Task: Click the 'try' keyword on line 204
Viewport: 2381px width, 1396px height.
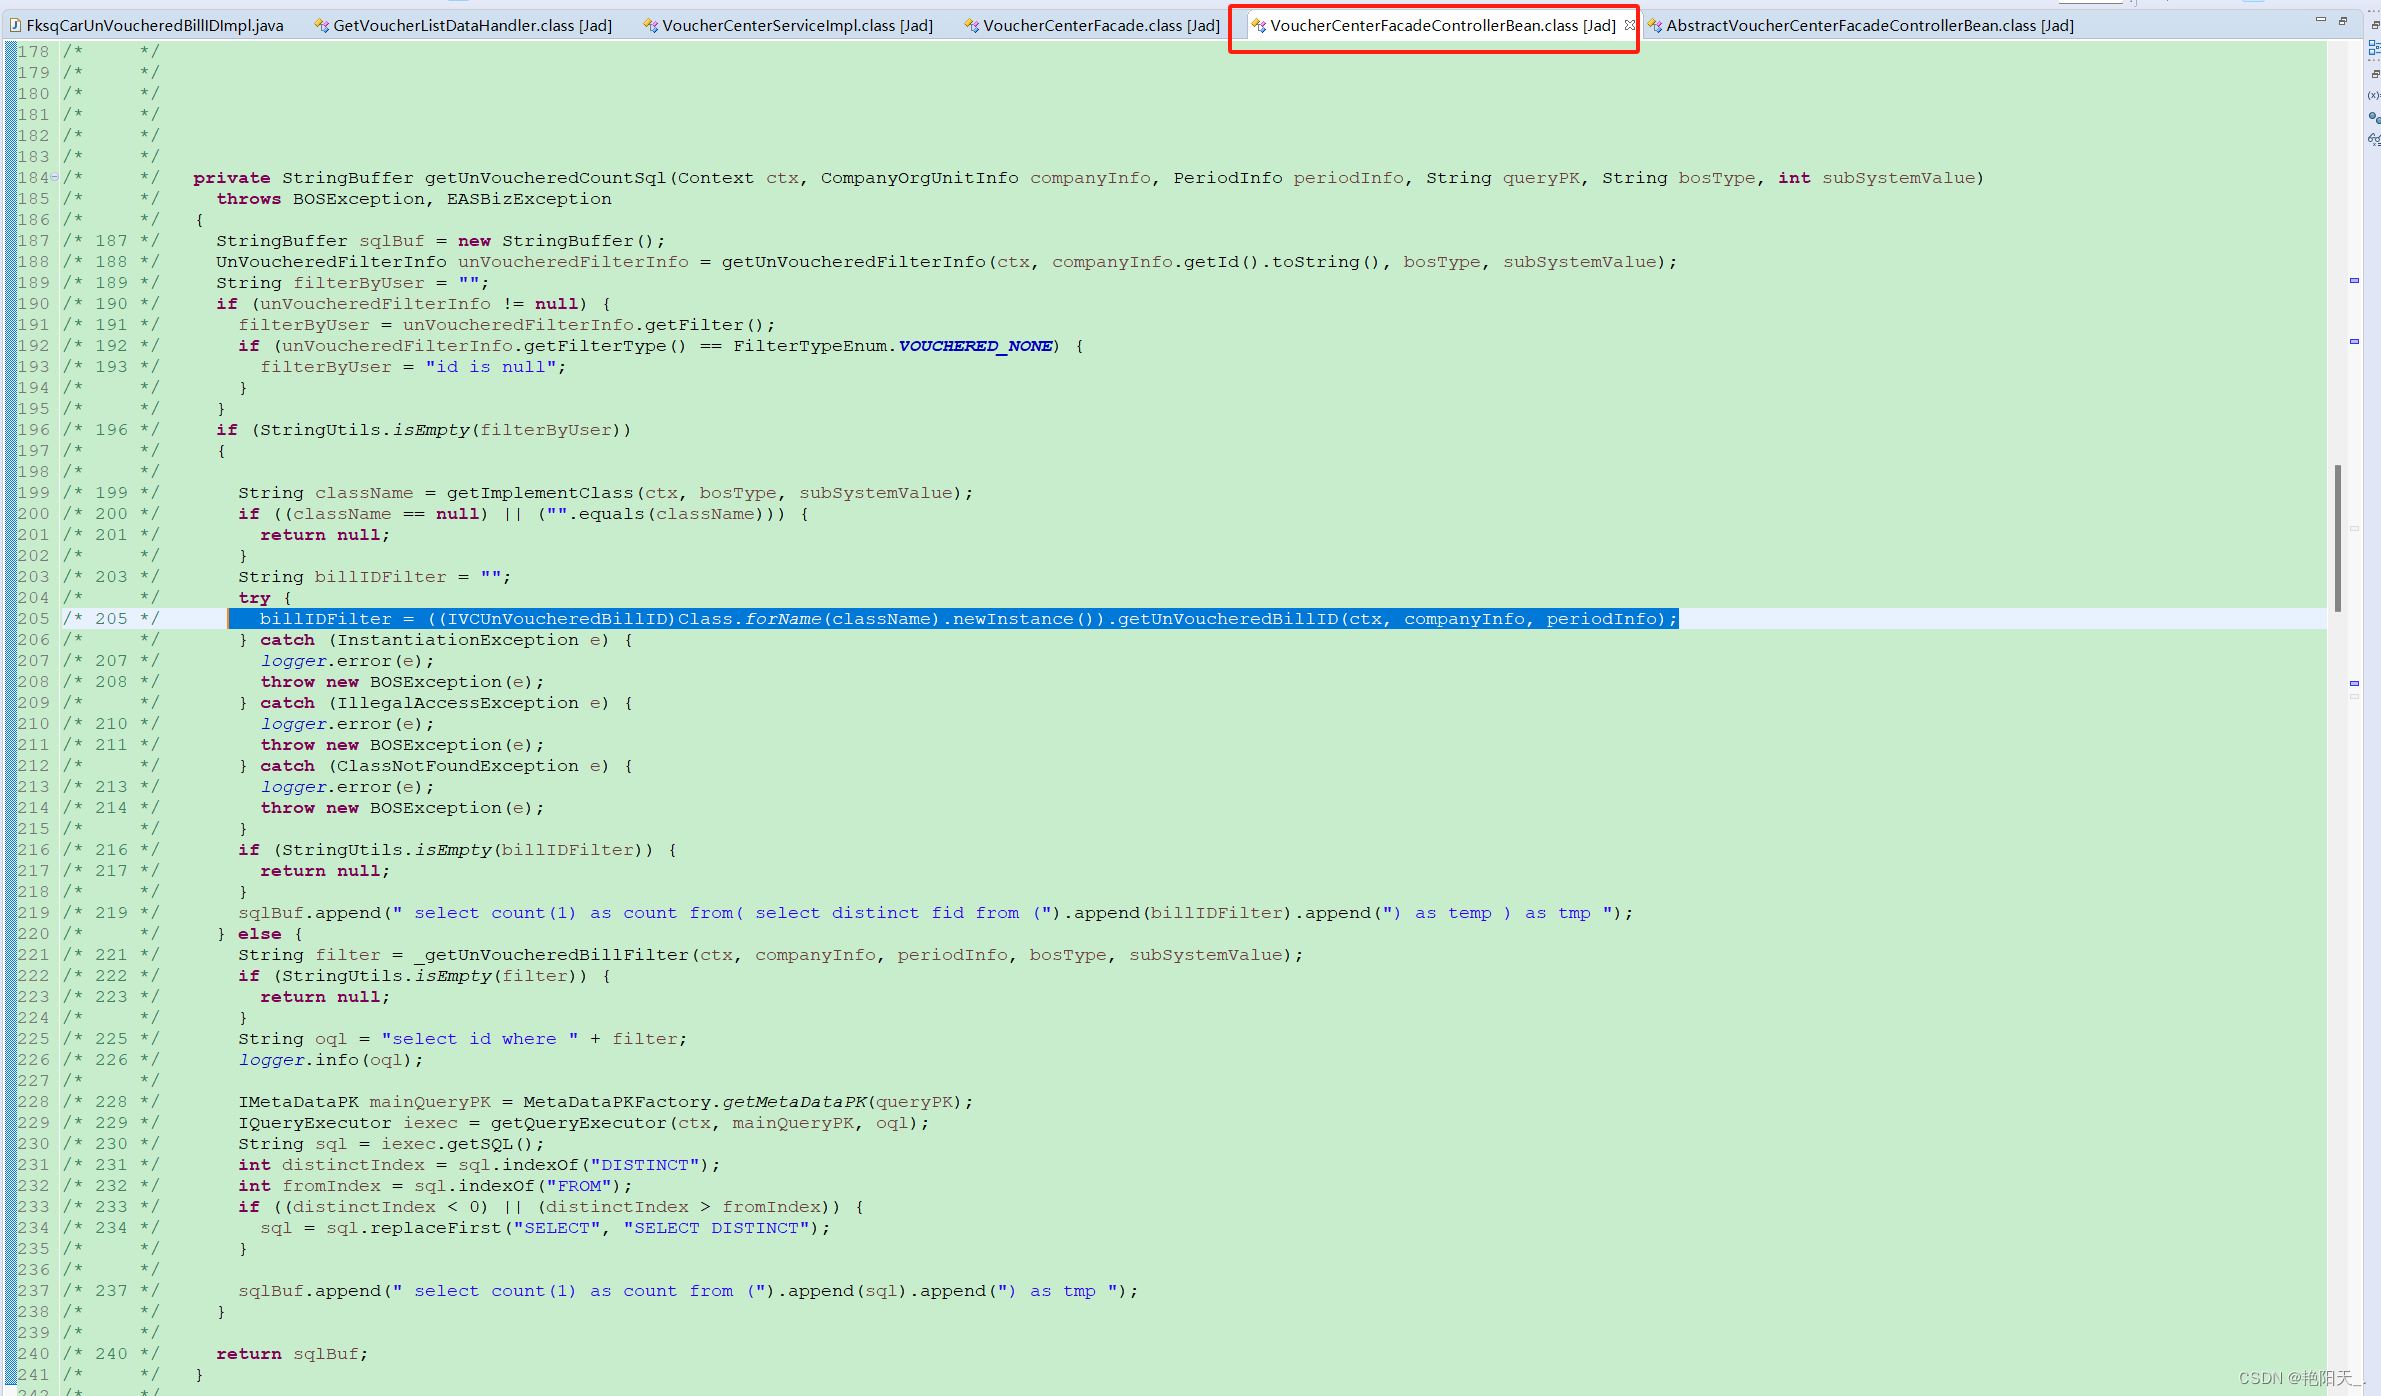Action: point(254,598)
